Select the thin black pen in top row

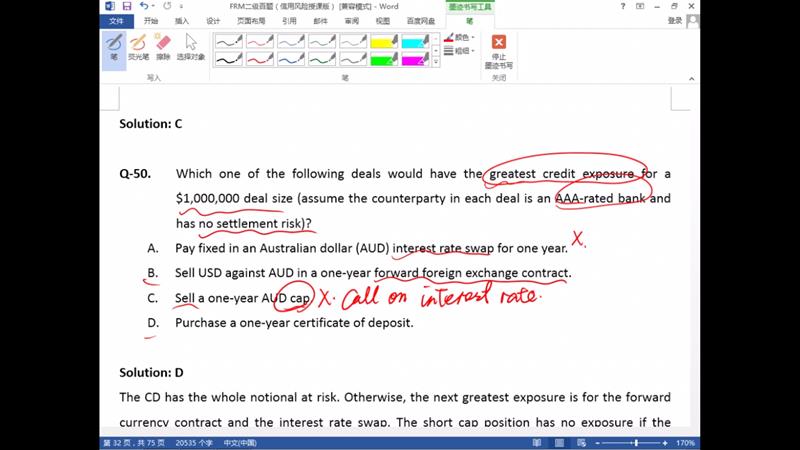click(x=229, y=41)
